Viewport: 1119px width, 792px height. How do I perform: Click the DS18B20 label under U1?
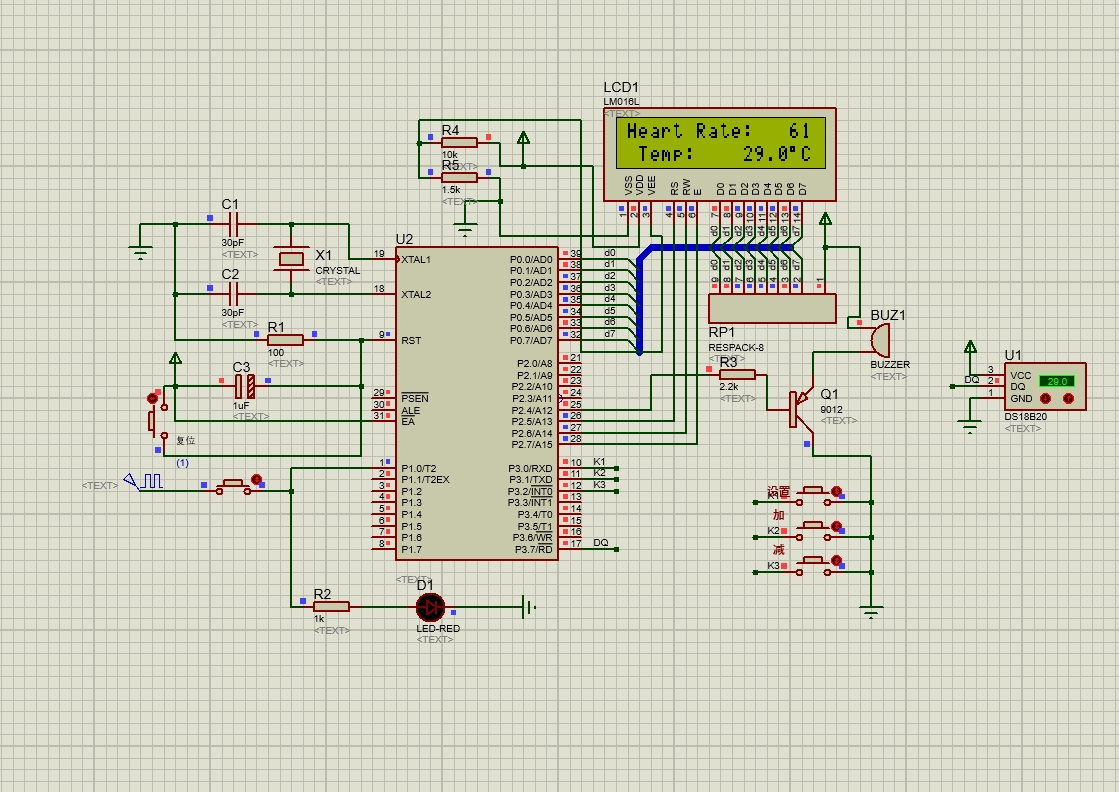tap(1026, 417)
